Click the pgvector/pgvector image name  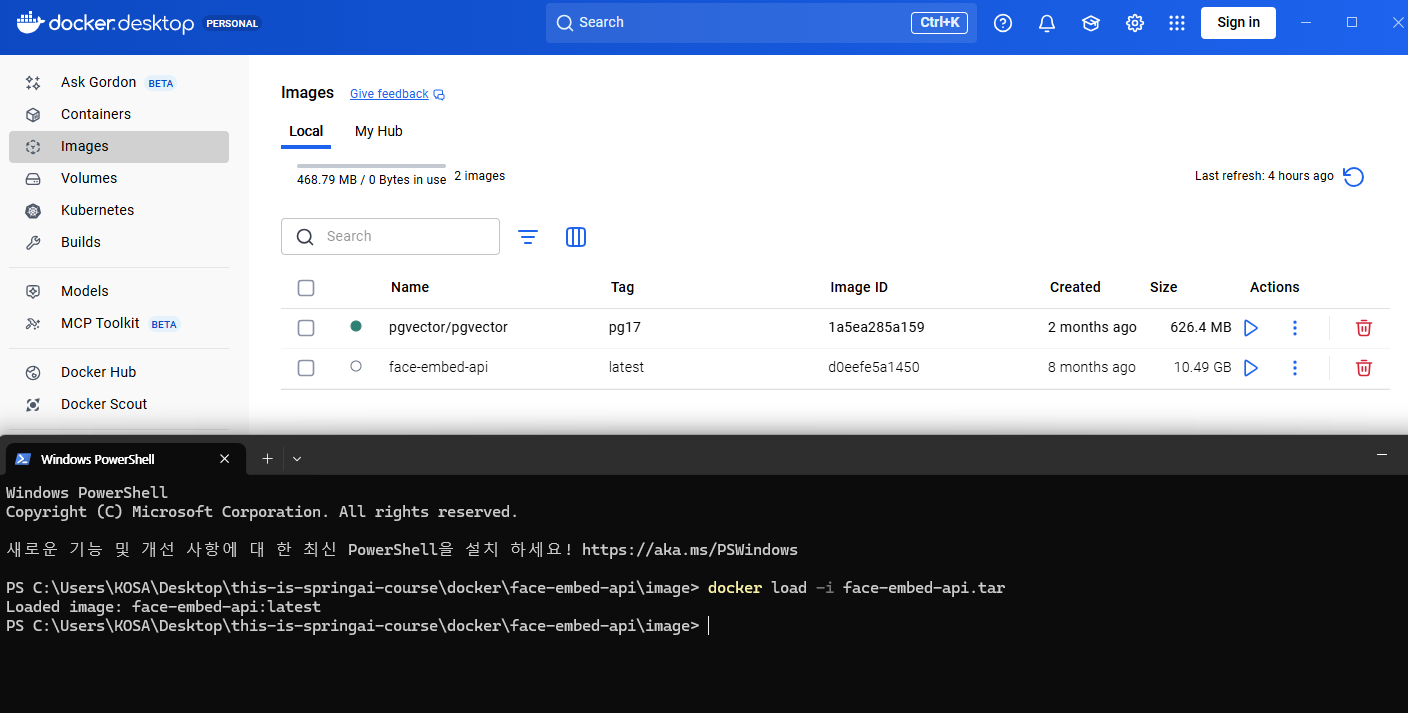click(x=448, y=327)
